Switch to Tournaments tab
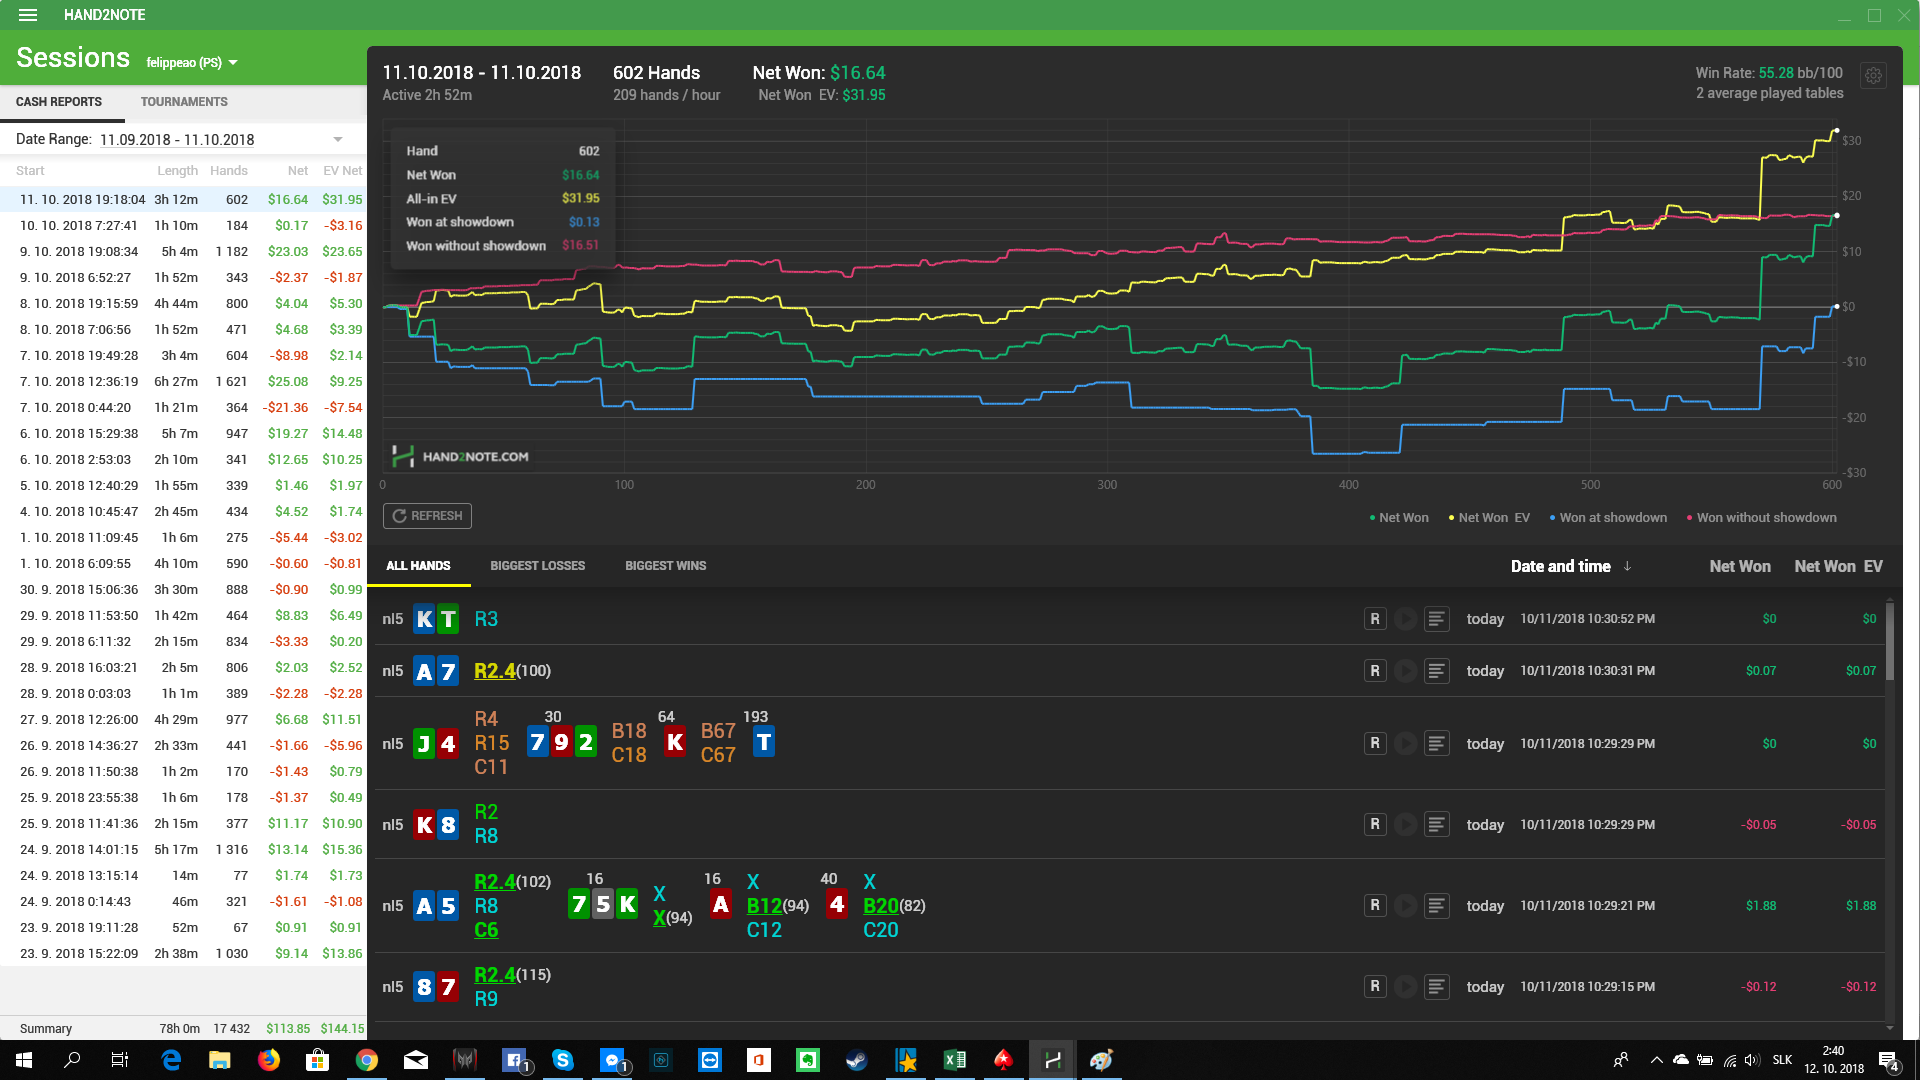The width and height of the screenshot is (1920, 1080). [184, 102]
